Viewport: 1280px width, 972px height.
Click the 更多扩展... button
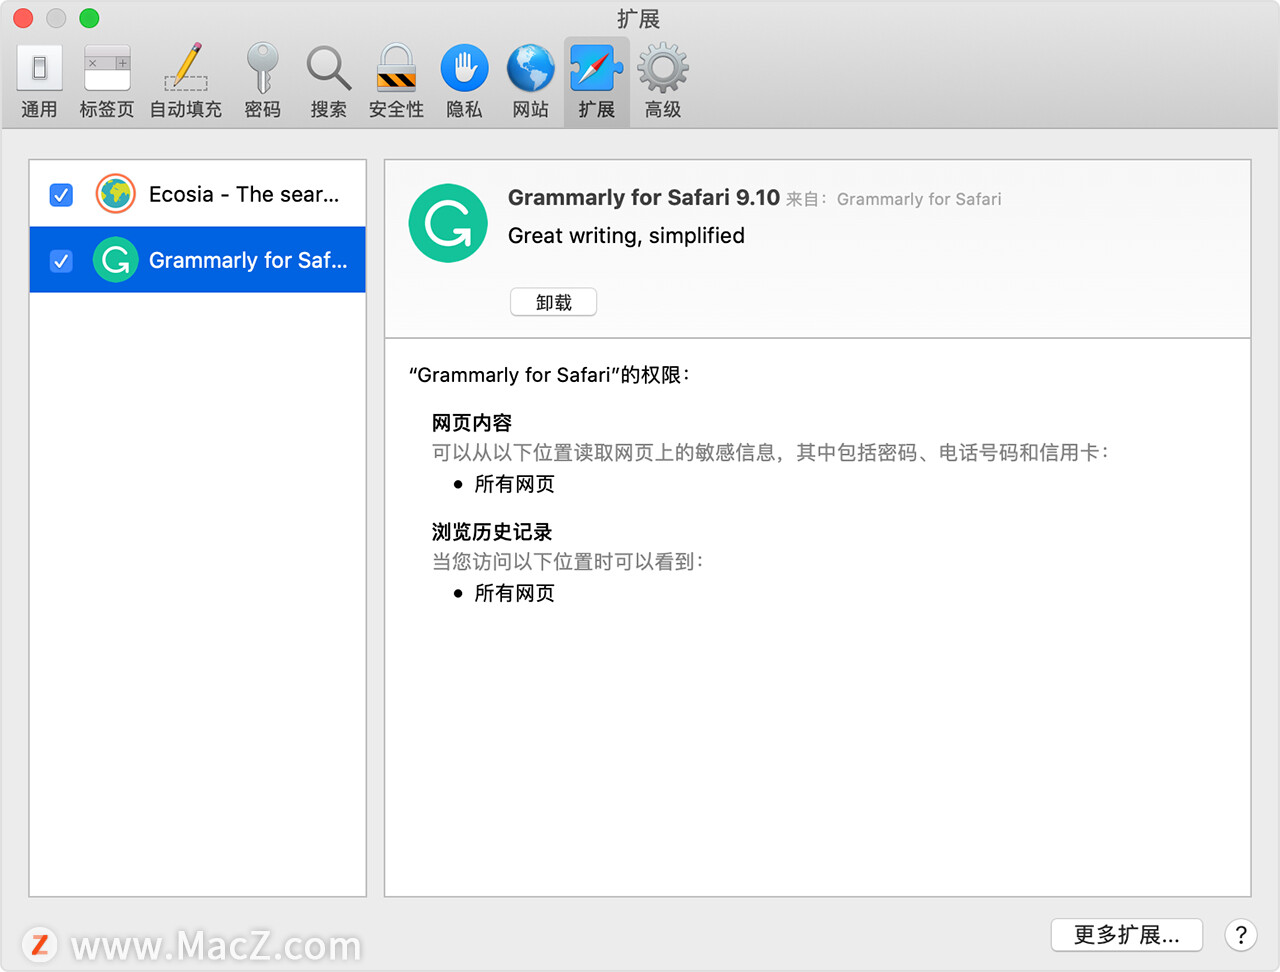click(x=1127, y=935)
